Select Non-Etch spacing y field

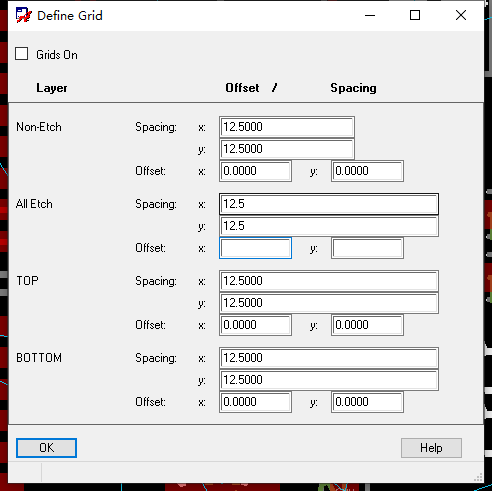(287, 149)
